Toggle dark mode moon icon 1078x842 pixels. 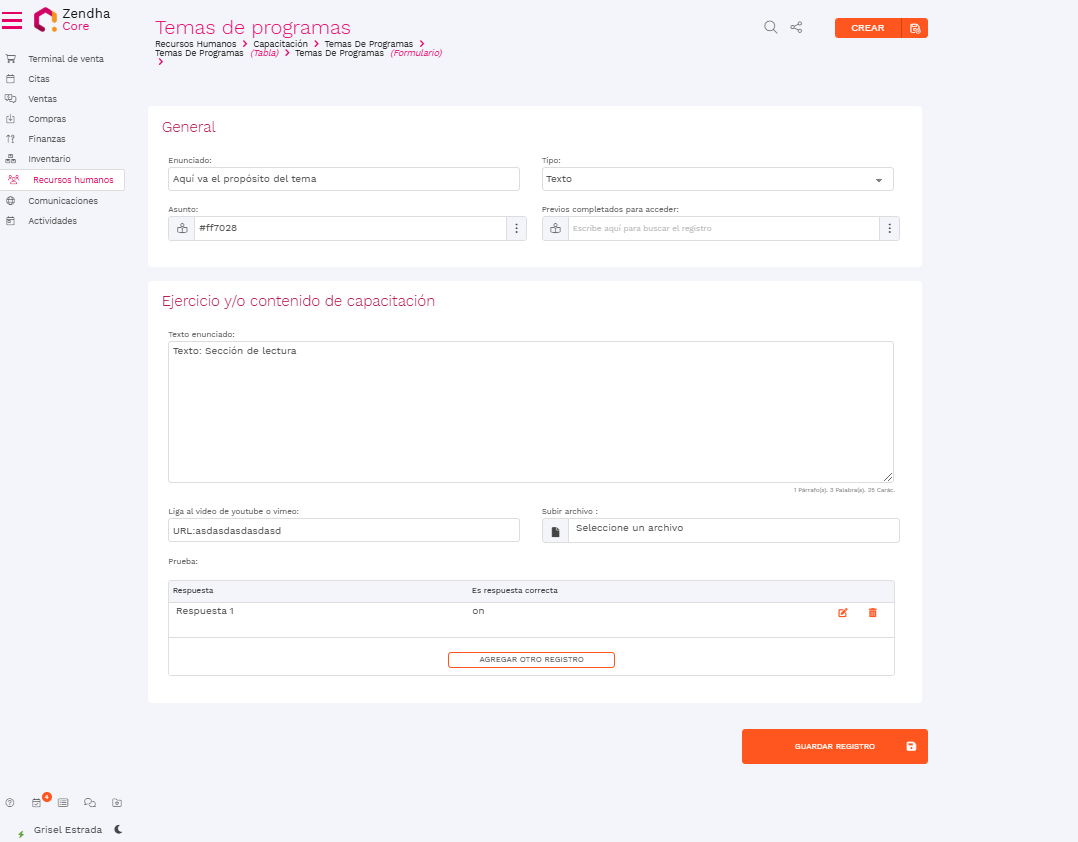(x=118, y=829)
